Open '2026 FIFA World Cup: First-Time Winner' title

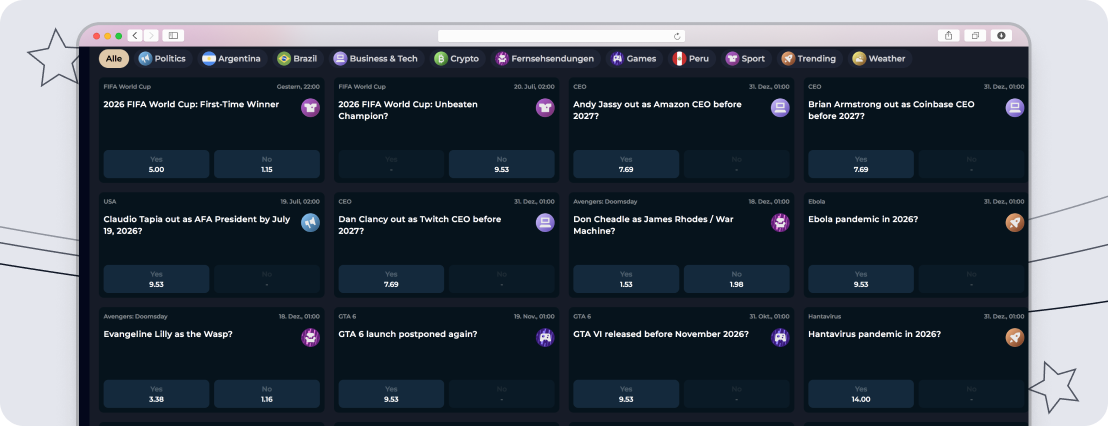point(191,105)
